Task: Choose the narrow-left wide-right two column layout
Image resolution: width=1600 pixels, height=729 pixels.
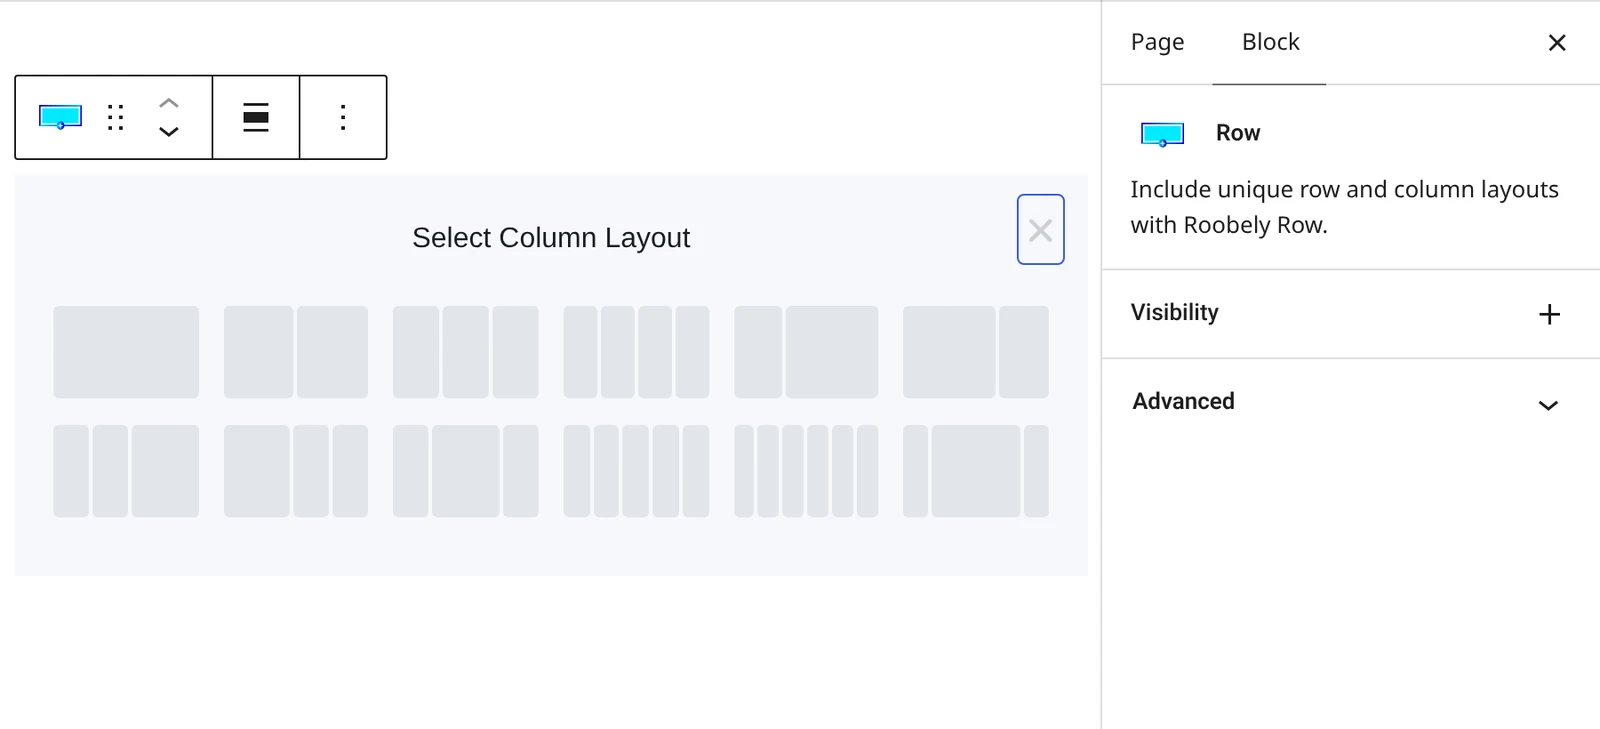Action: click(806, 352)
